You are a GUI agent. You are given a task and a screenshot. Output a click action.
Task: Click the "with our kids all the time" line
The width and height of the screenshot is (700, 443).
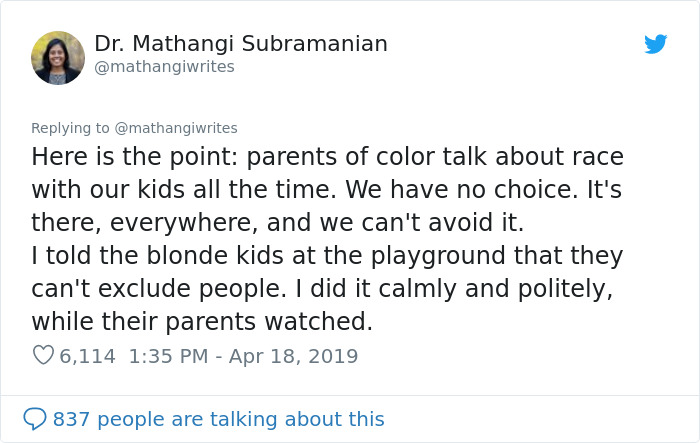327,190
